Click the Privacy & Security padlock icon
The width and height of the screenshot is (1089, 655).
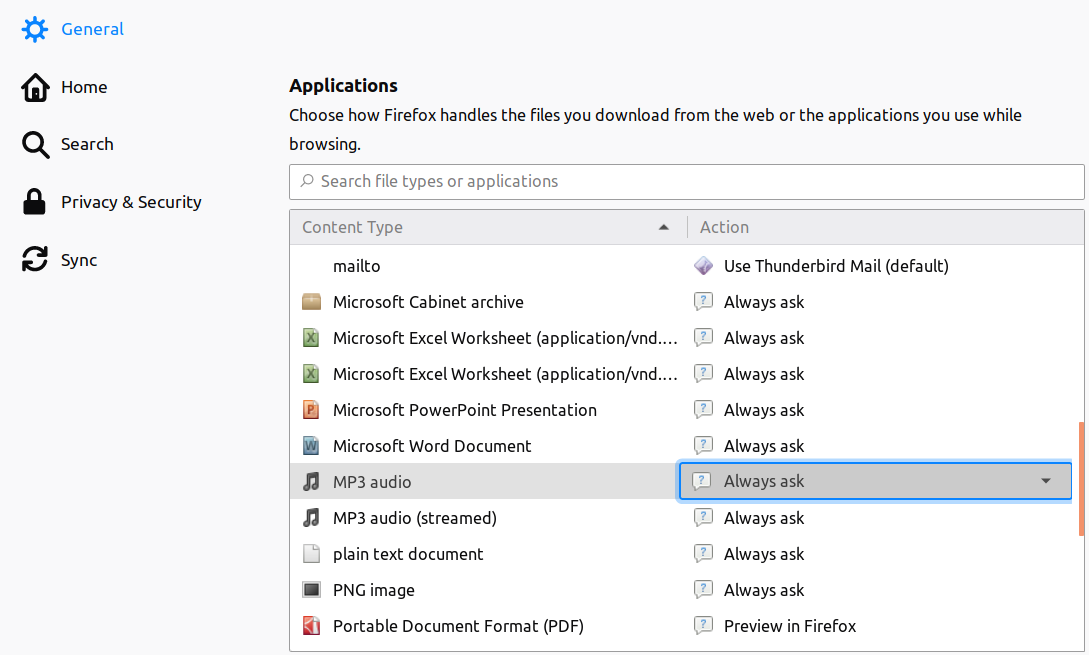[35, 202]
